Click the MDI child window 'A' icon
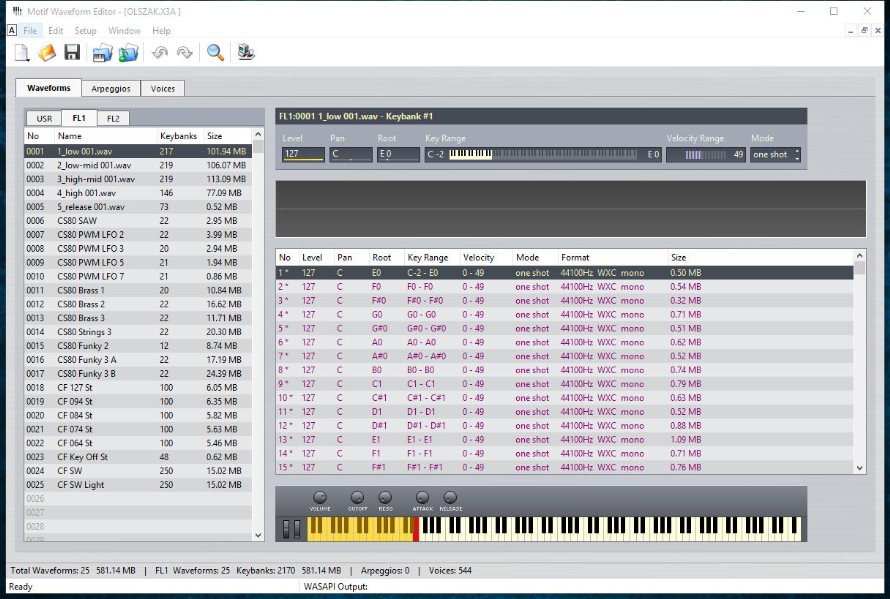Screen dimensions: 890x599 [12, 30]
